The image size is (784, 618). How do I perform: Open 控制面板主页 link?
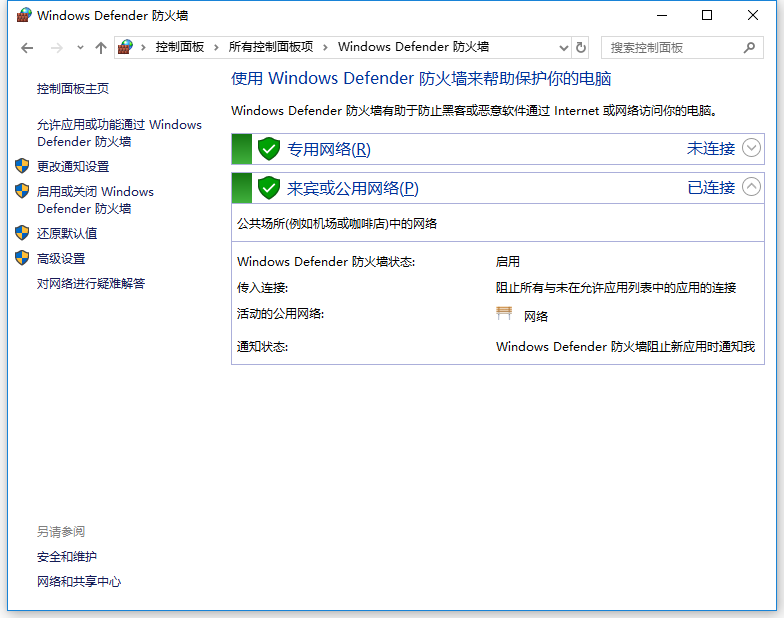tap(73, 88)
